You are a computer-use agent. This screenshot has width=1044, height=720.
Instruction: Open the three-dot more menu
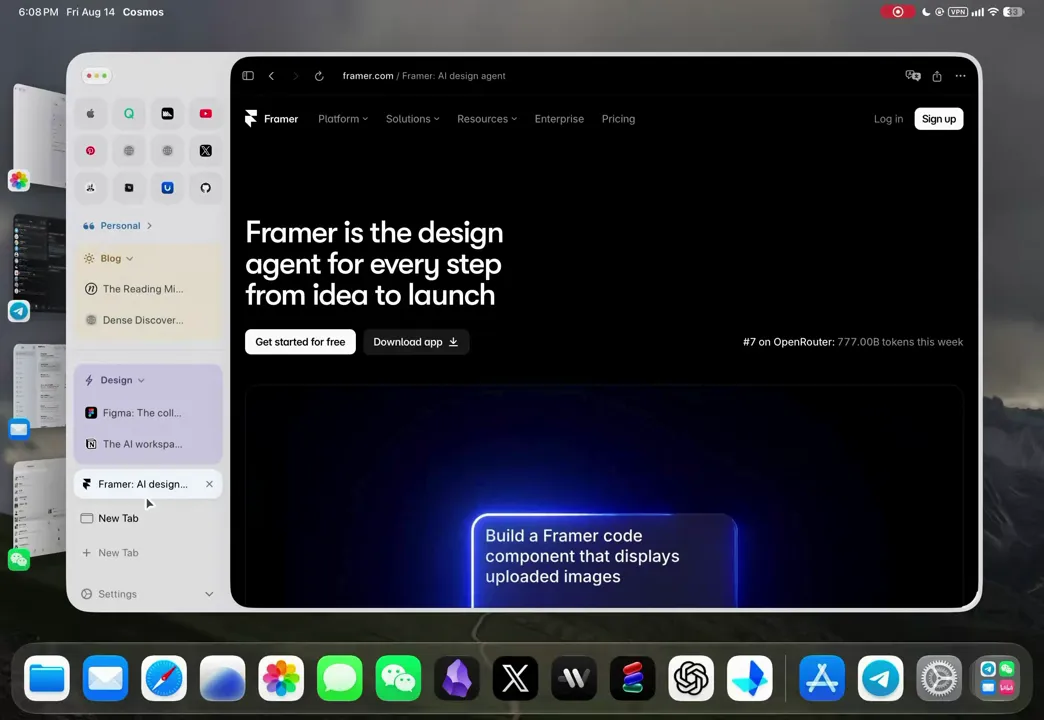click(960, 76)
